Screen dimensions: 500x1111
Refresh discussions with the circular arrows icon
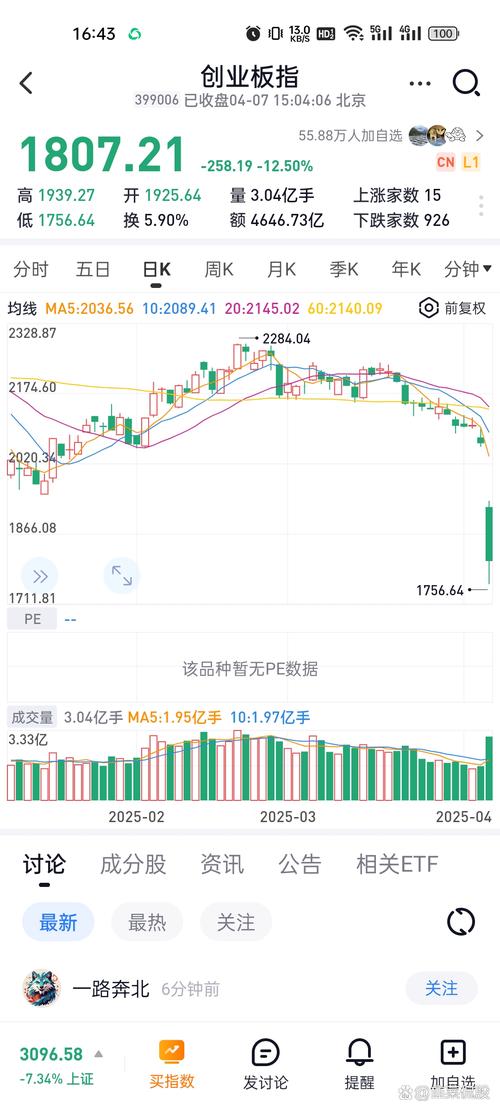click(x=461, y=922)
